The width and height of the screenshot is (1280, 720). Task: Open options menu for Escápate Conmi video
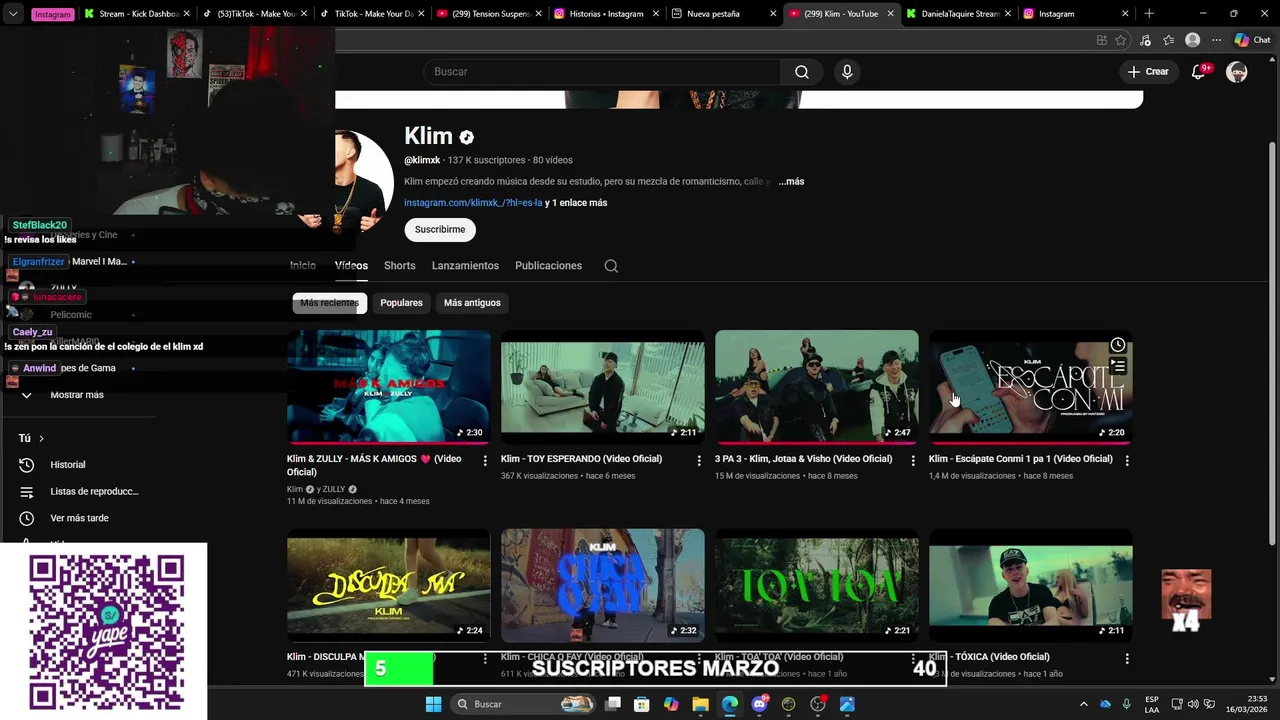[x=1127, y=460]
